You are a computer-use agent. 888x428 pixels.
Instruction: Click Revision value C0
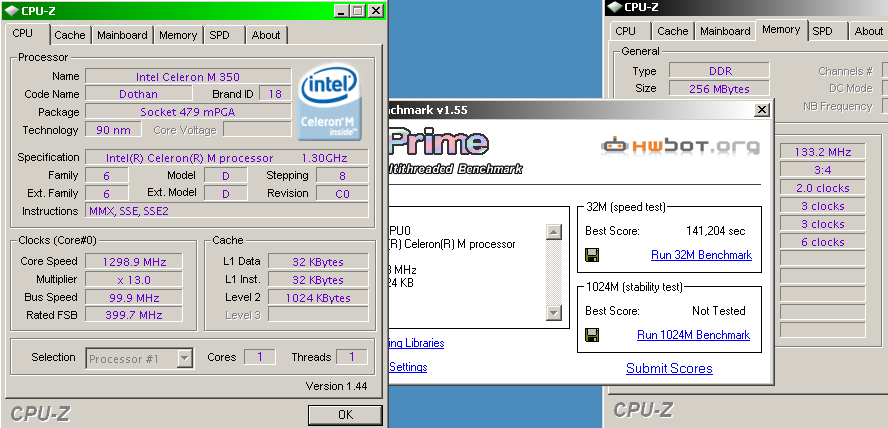coord(342,194)
